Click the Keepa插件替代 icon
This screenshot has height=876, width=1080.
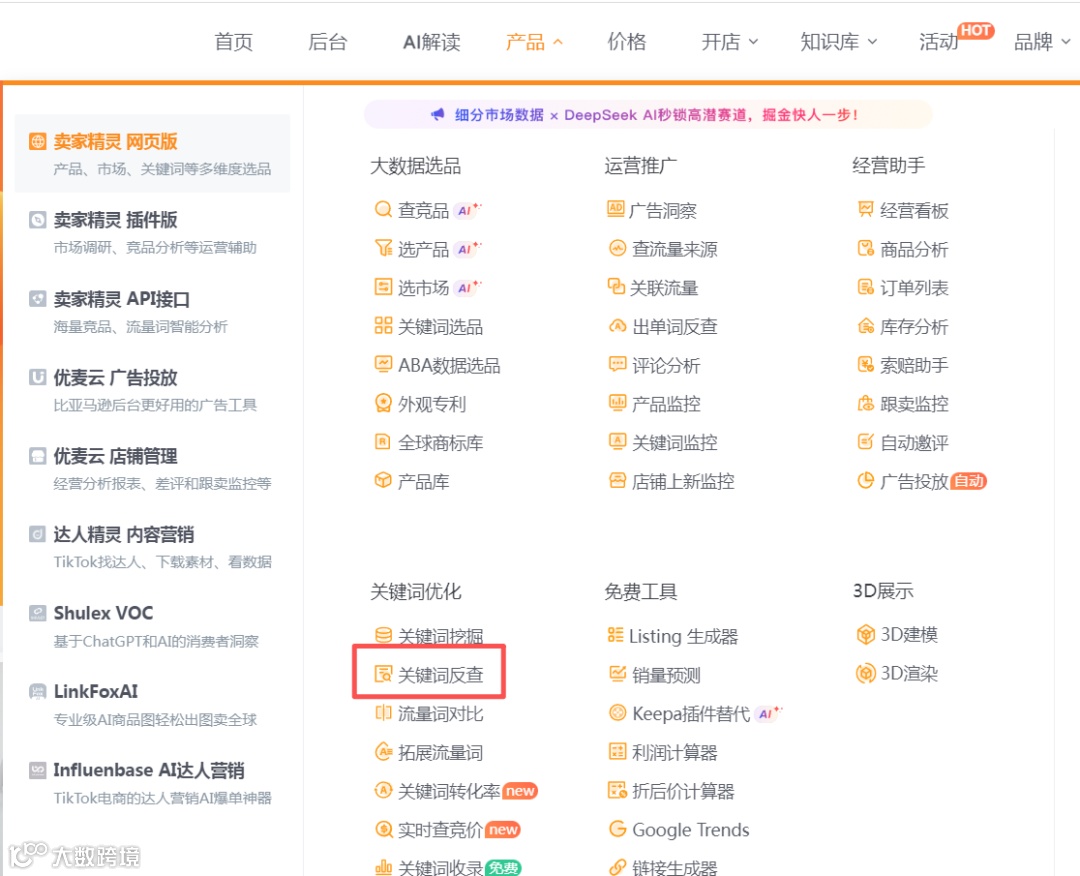pyautogui.click(x=617, y=713)
